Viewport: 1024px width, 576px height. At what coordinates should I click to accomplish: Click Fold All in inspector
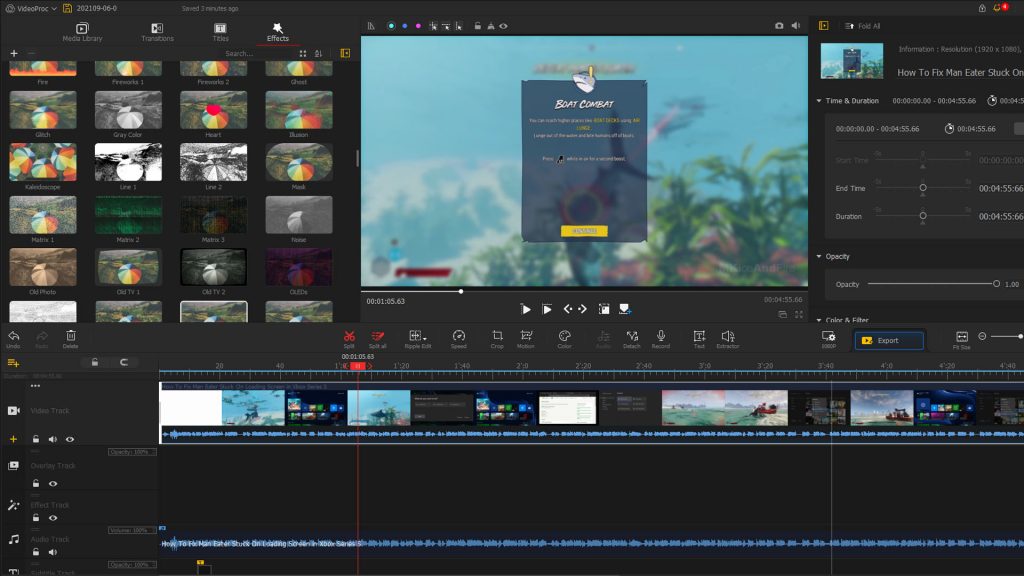863,26
